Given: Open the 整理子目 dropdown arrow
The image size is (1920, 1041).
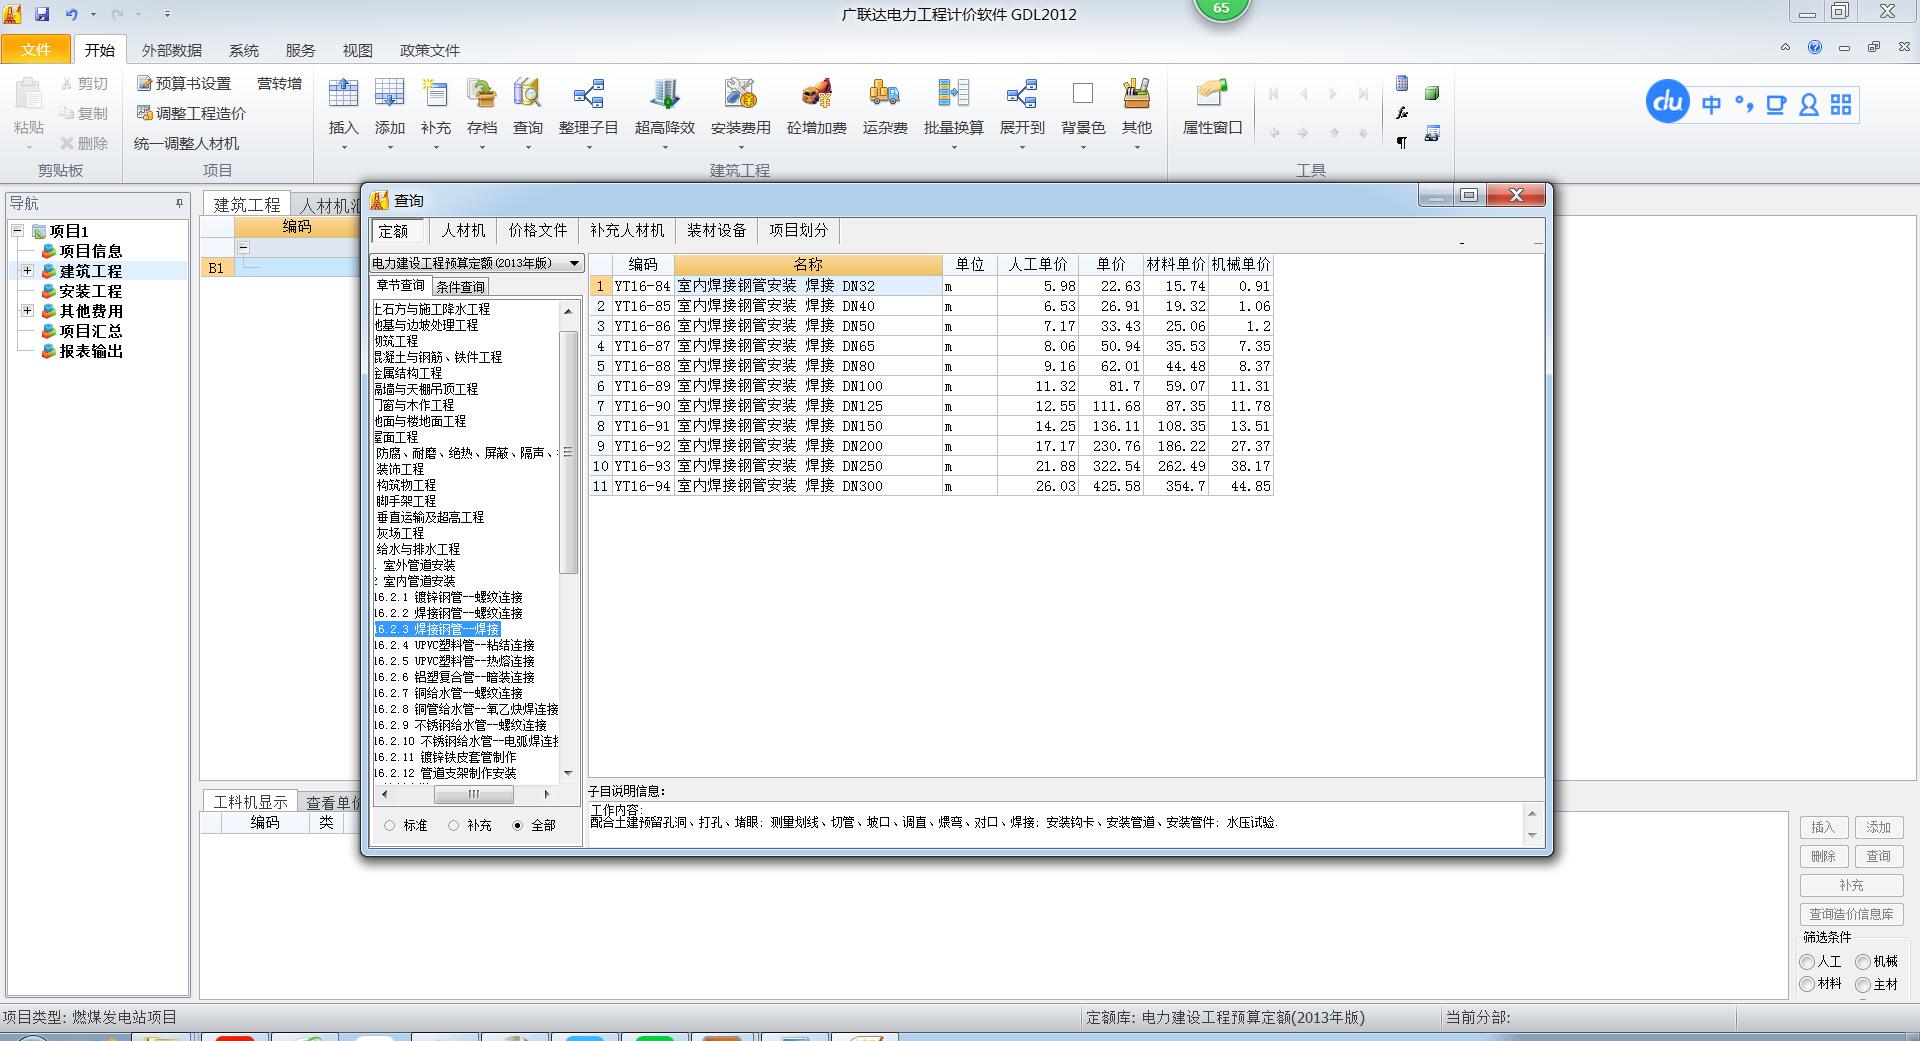Looking at the screenshot, I should [588, 148].
